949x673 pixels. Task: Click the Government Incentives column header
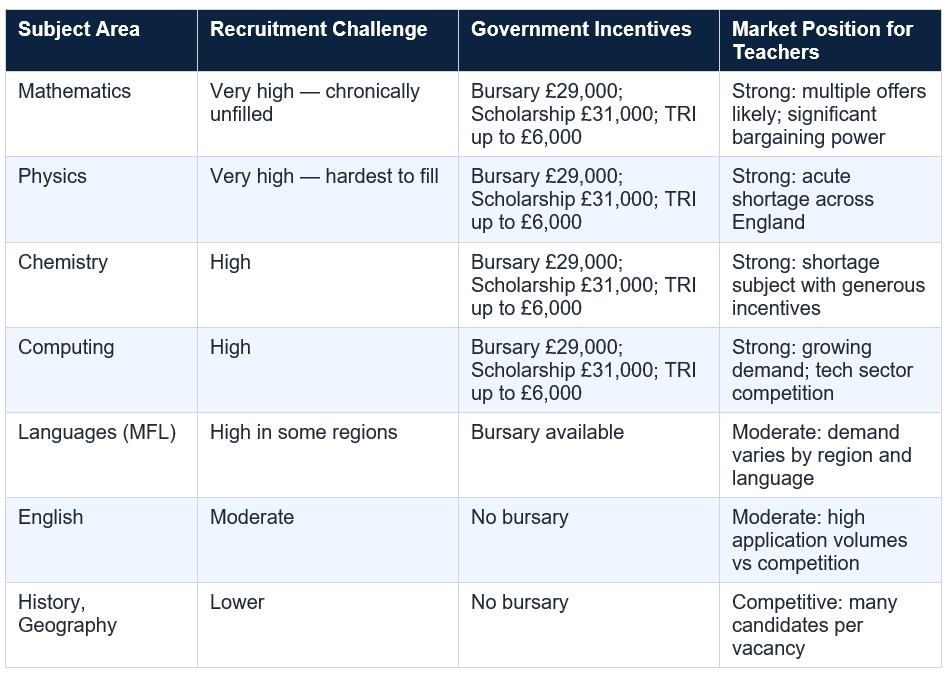pyautogui.click(x=589, y=41)
